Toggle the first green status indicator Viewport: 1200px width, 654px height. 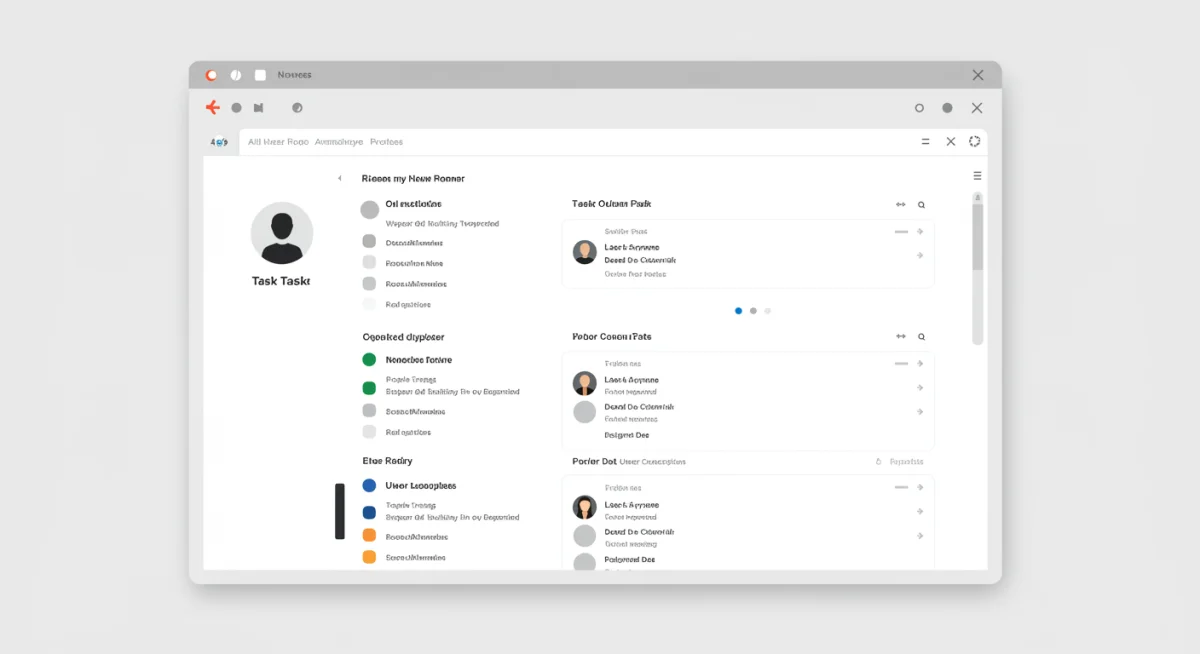[369, 359]
